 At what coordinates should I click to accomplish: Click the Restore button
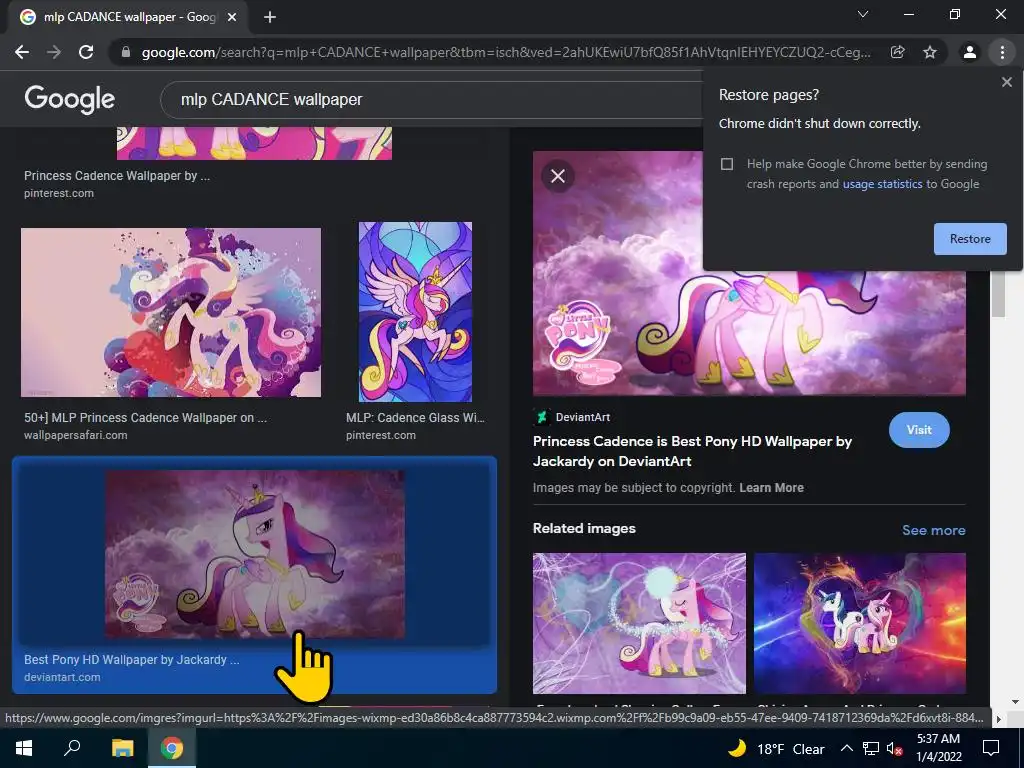click(970, 239)
